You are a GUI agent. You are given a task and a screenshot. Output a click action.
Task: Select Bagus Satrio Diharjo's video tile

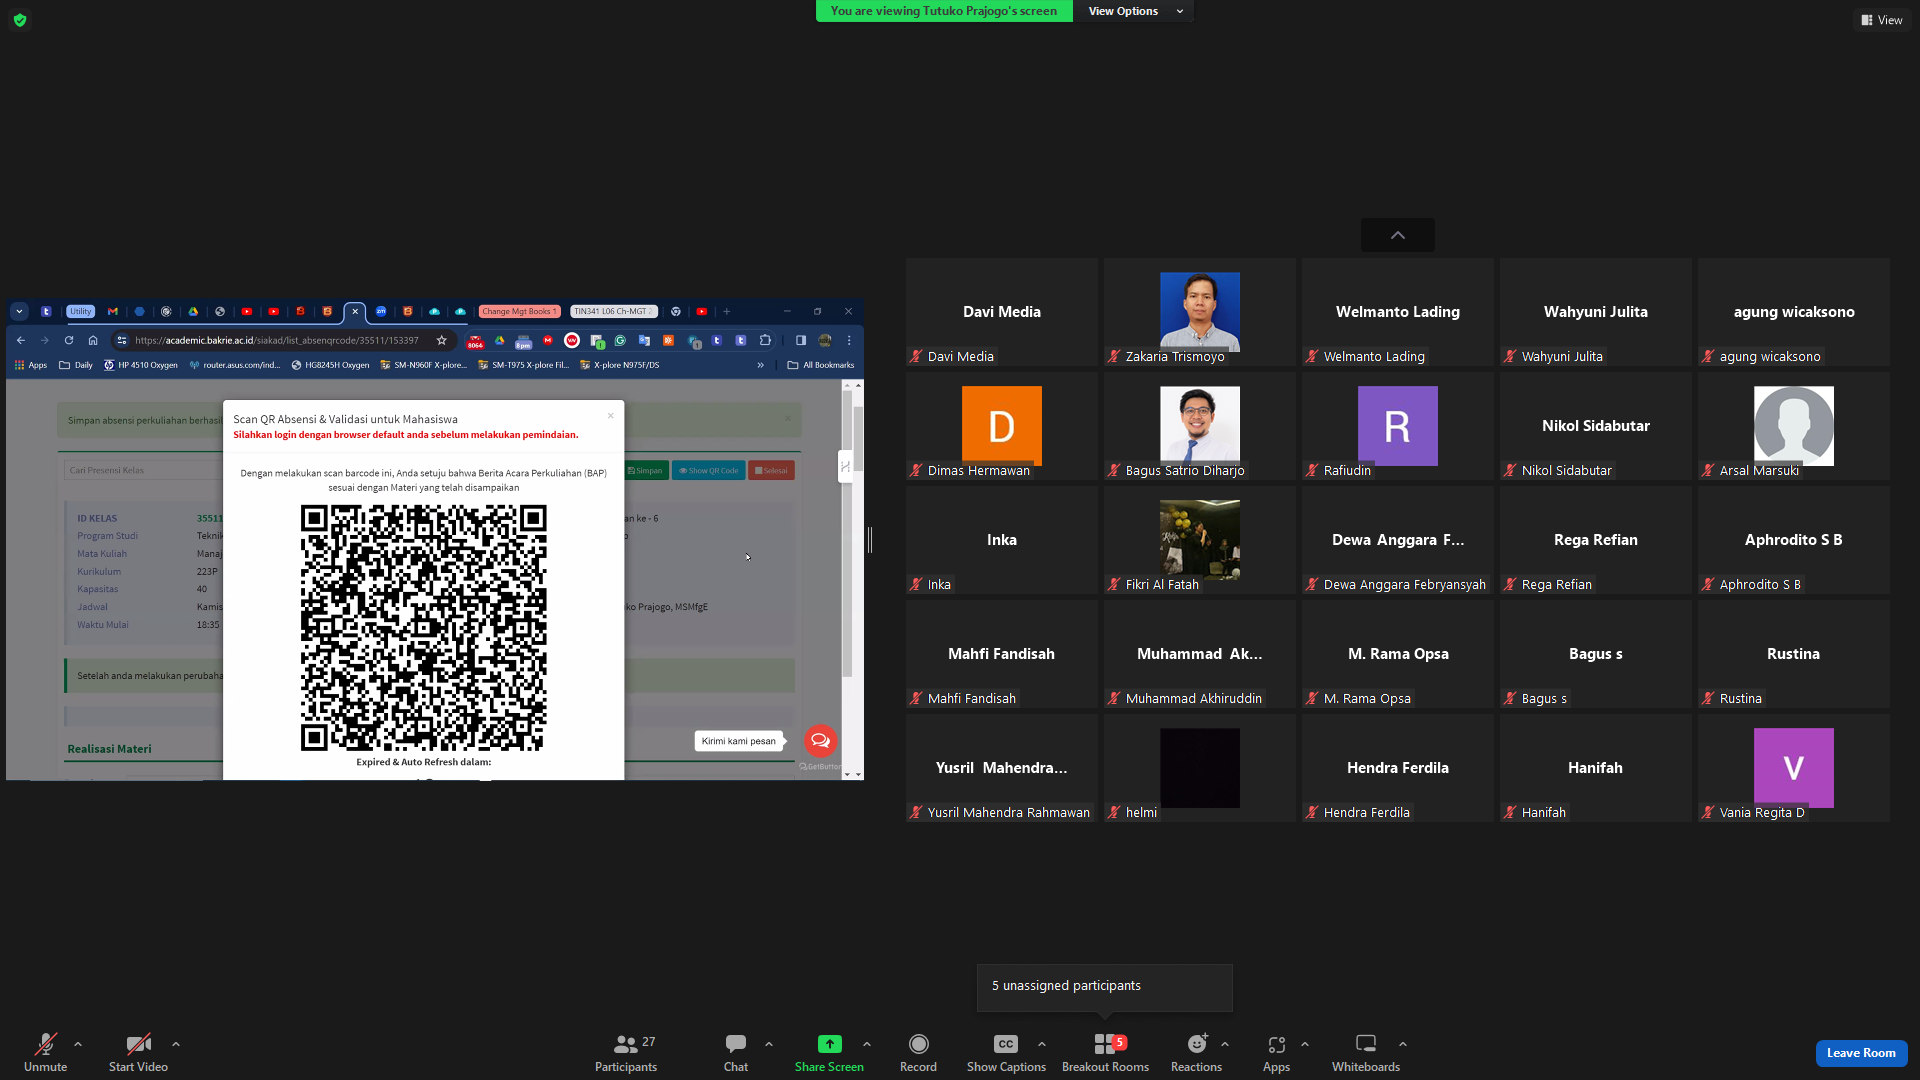[1199, 426]
